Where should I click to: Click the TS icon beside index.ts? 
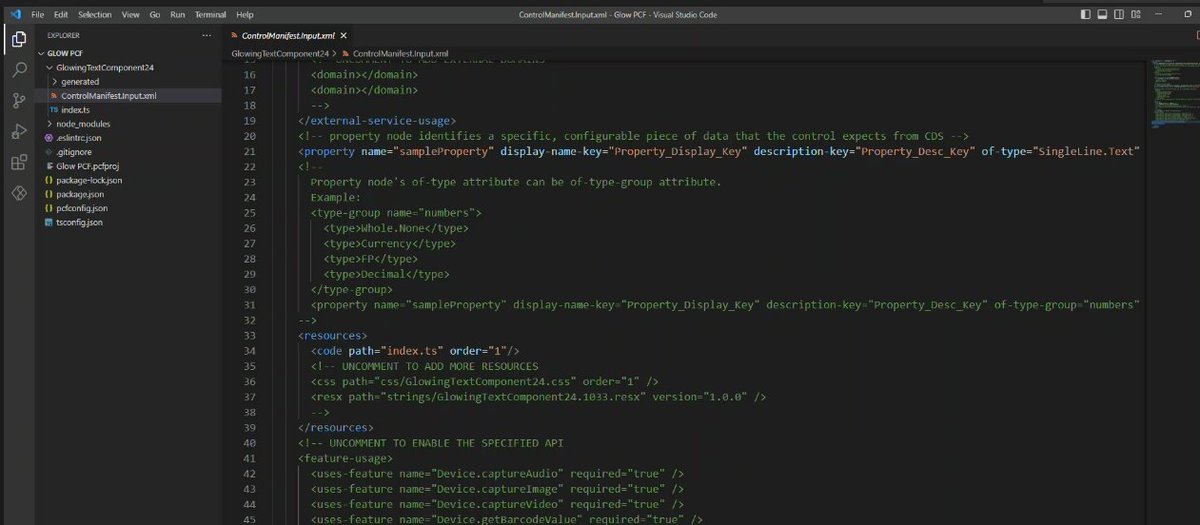tap(53, 109)
